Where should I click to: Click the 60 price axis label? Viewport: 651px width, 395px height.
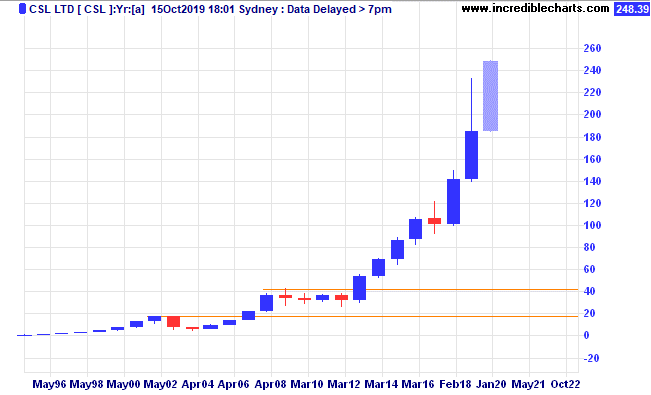[589, 269]
